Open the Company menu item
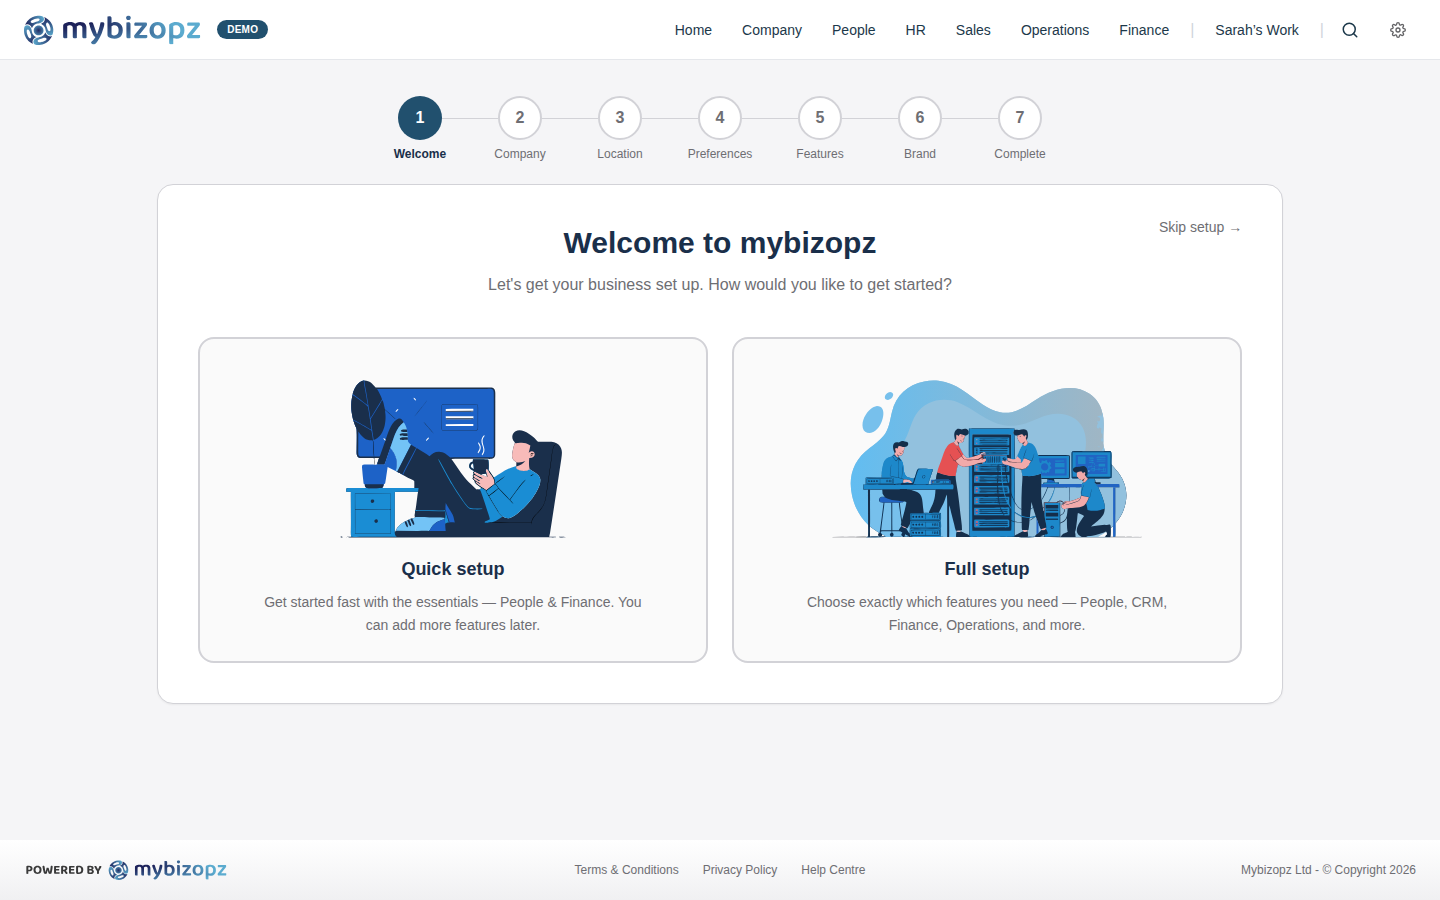Image resolution: width=1440 pixels, height=900 pixels. coord(771,30)
